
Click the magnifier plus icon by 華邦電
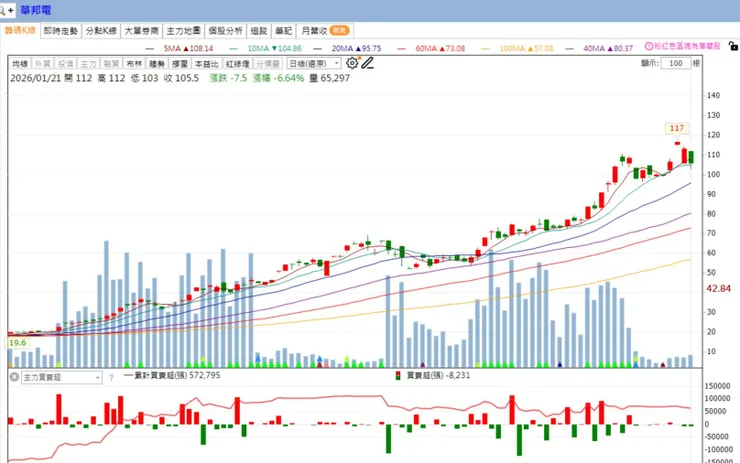(x=7, y=10)
